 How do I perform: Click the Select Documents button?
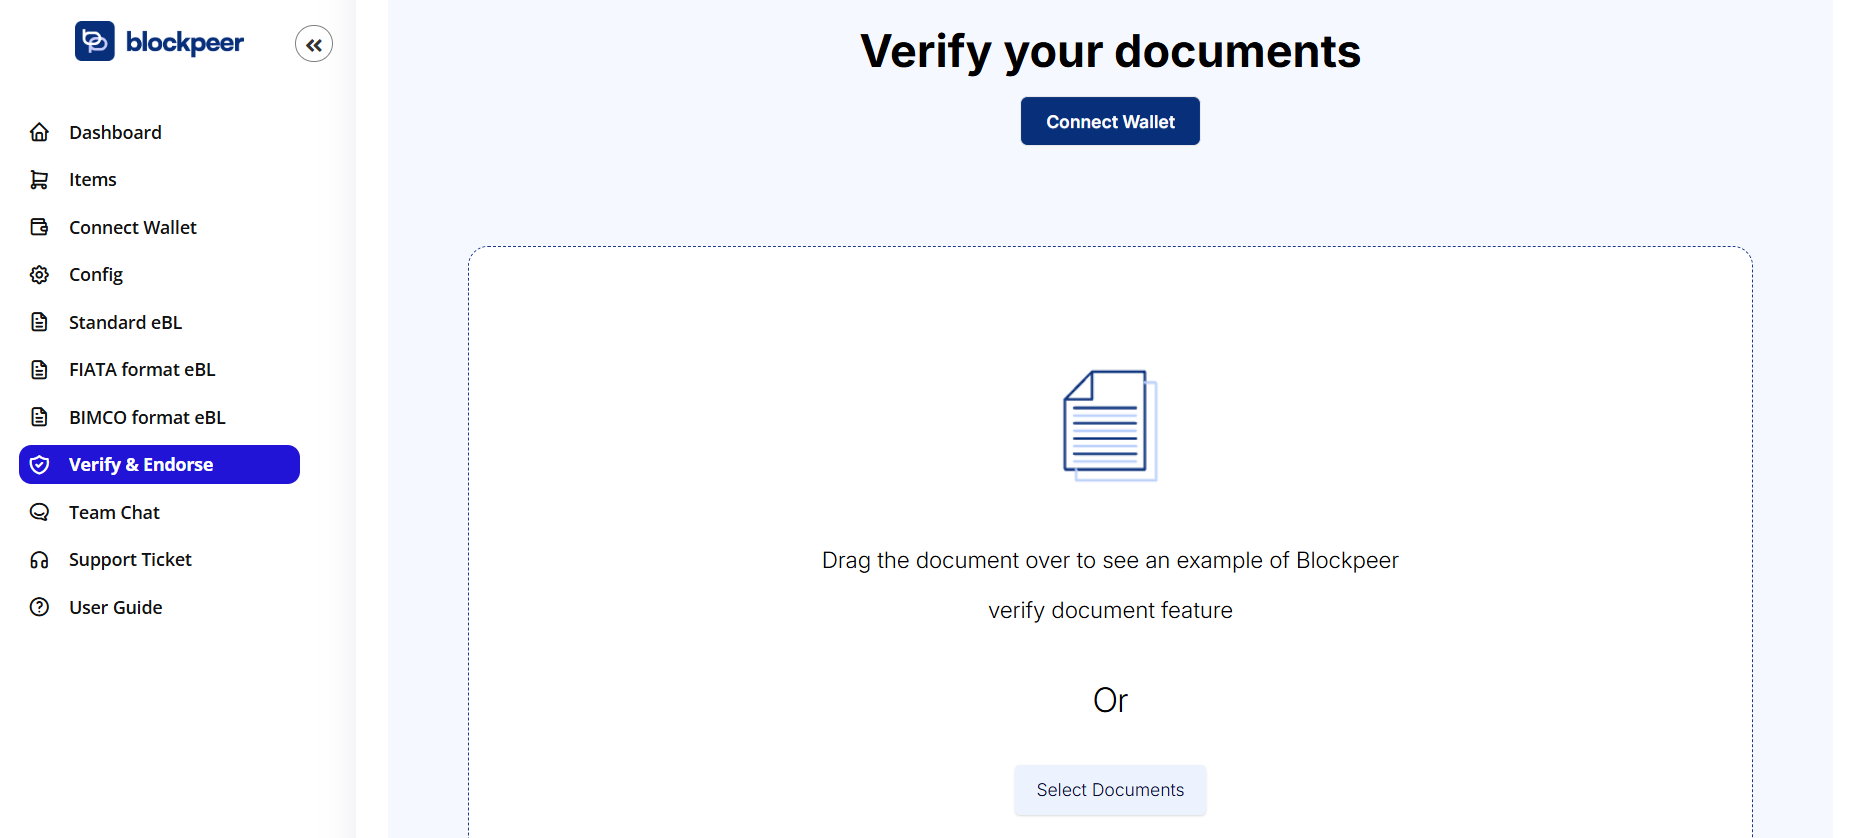1110,790
